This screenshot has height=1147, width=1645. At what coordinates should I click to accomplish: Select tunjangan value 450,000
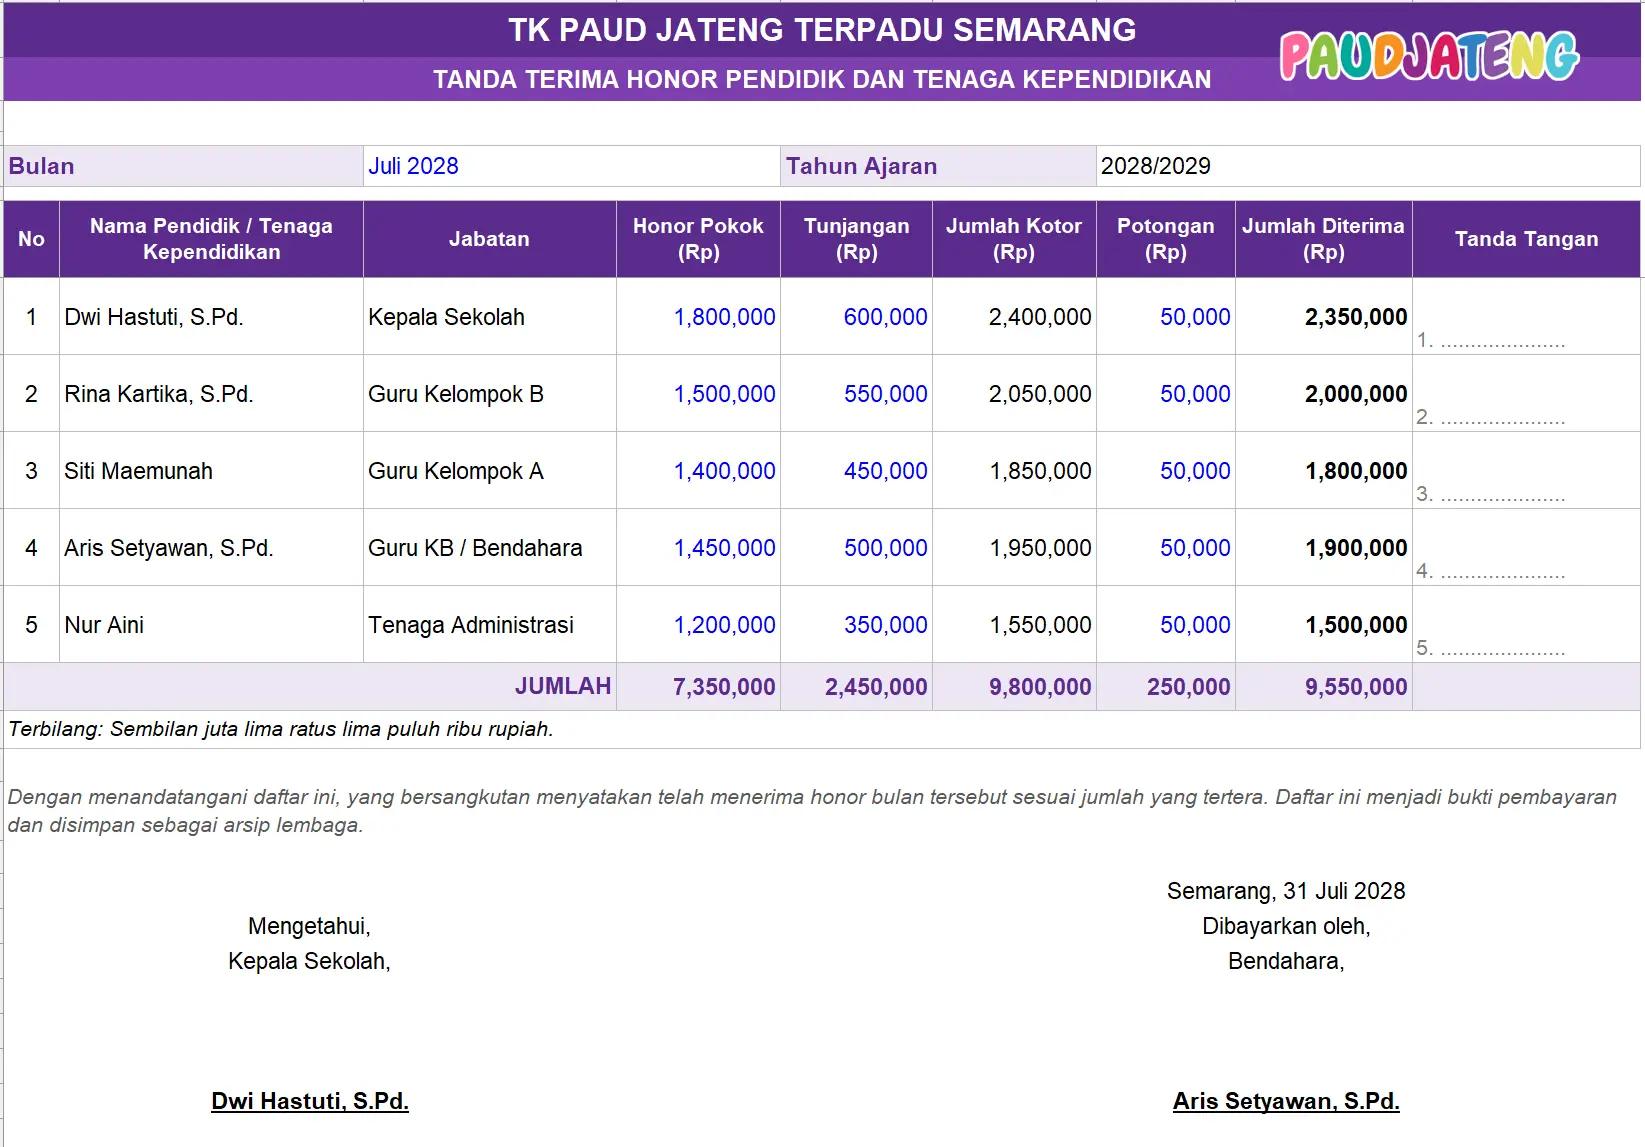coord(856,471)
